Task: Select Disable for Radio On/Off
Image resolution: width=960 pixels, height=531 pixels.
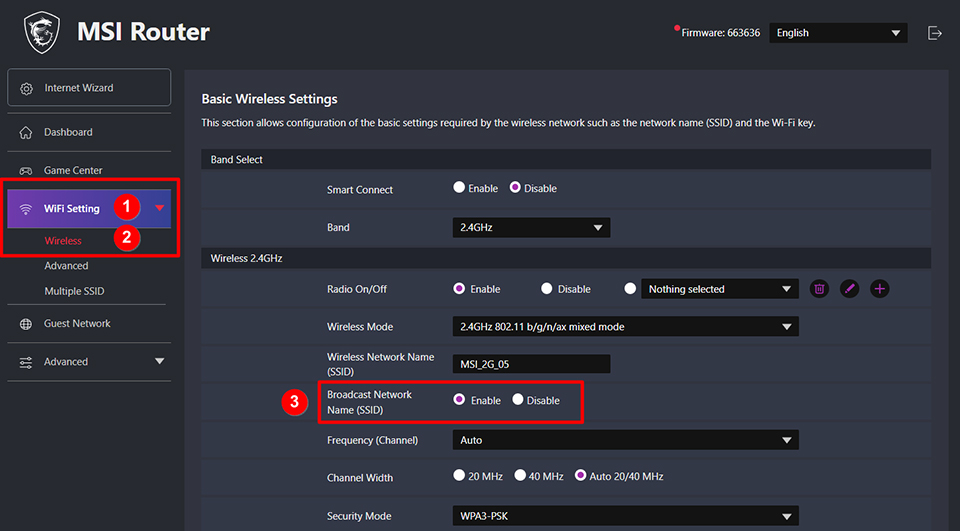Action: pyautogui.click(x=546, y=288)
